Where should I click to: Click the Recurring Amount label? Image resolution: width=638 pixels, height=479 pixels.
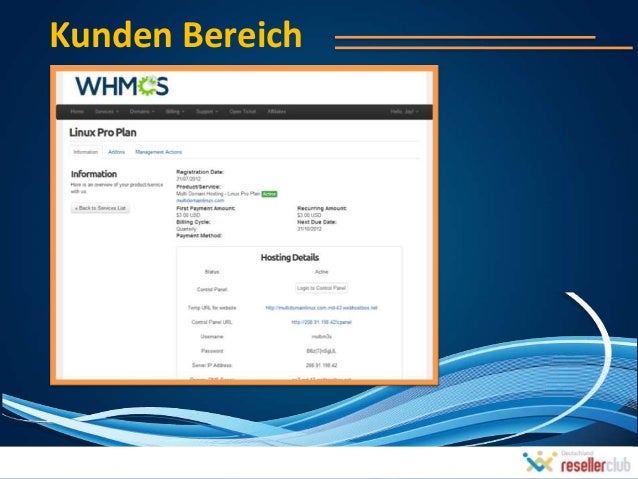(322, 208)
